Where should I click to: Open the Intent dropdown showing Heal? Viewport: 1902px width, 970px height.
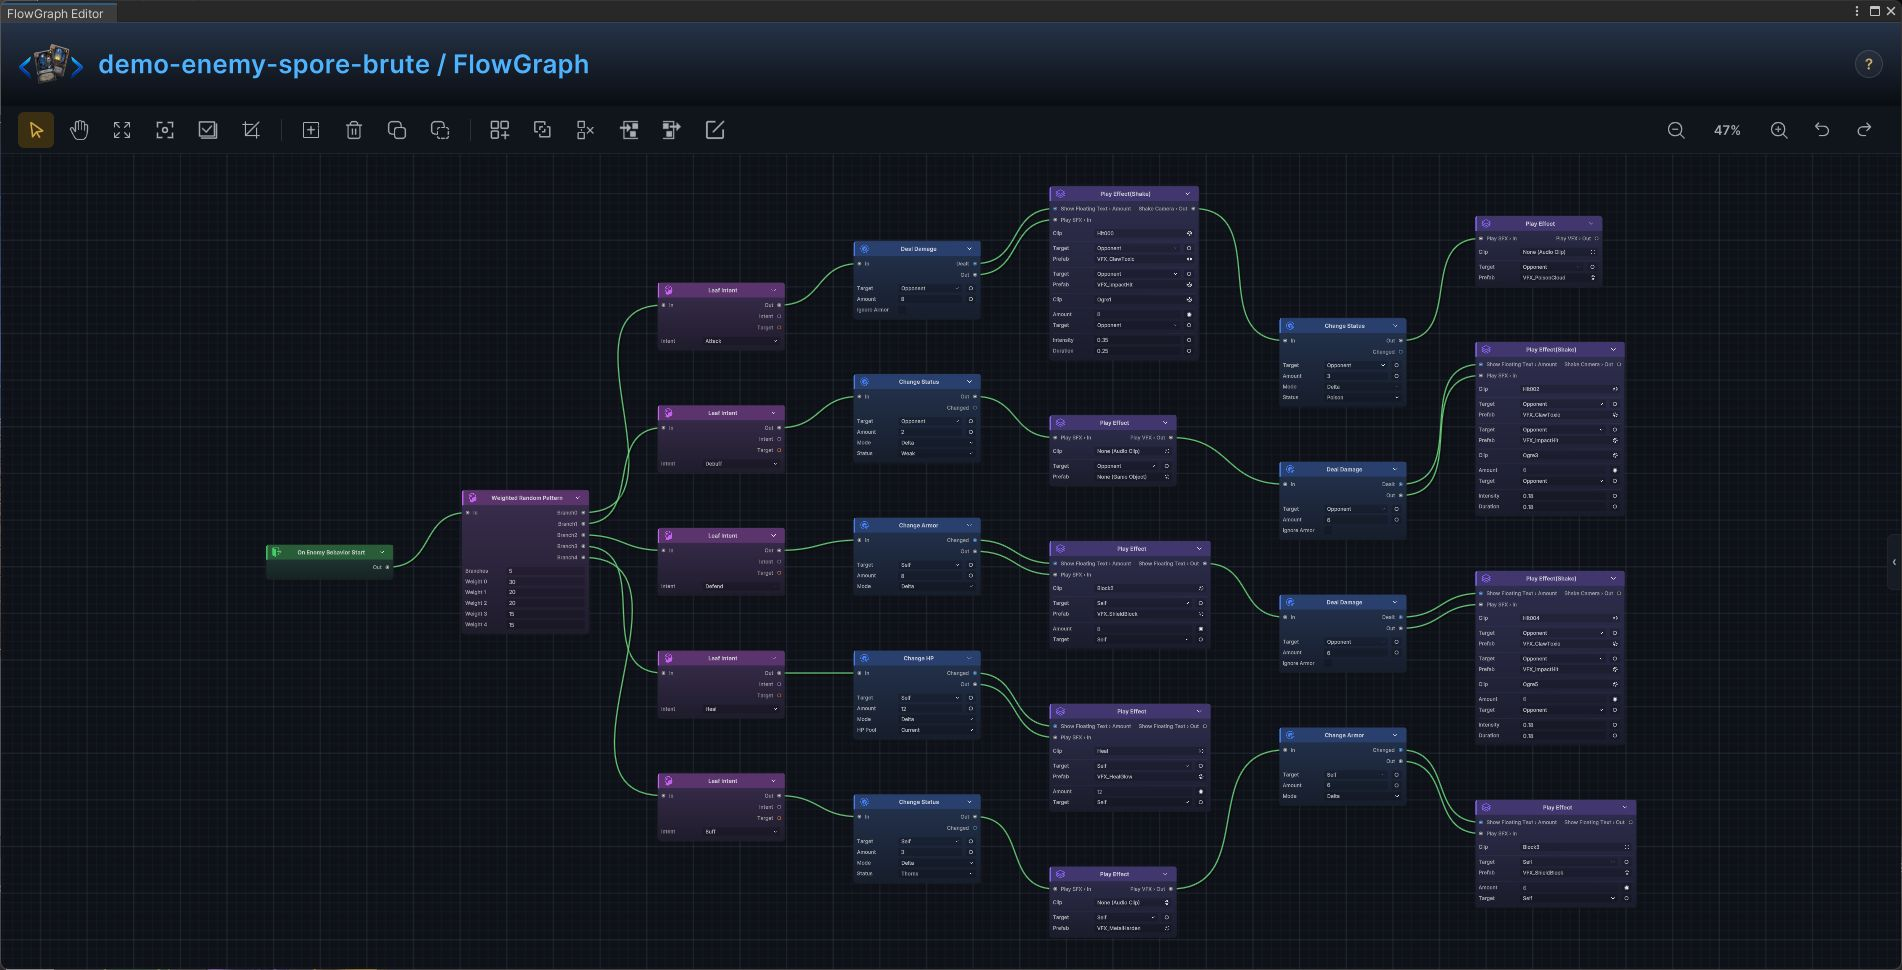click(x=740, y=709)
